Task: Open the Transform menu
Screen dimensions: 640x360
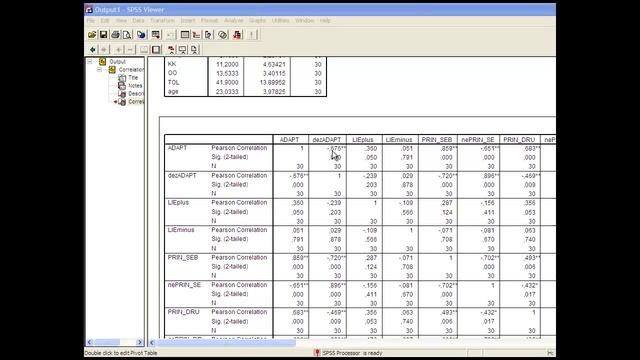Action: tap(162, 20)
